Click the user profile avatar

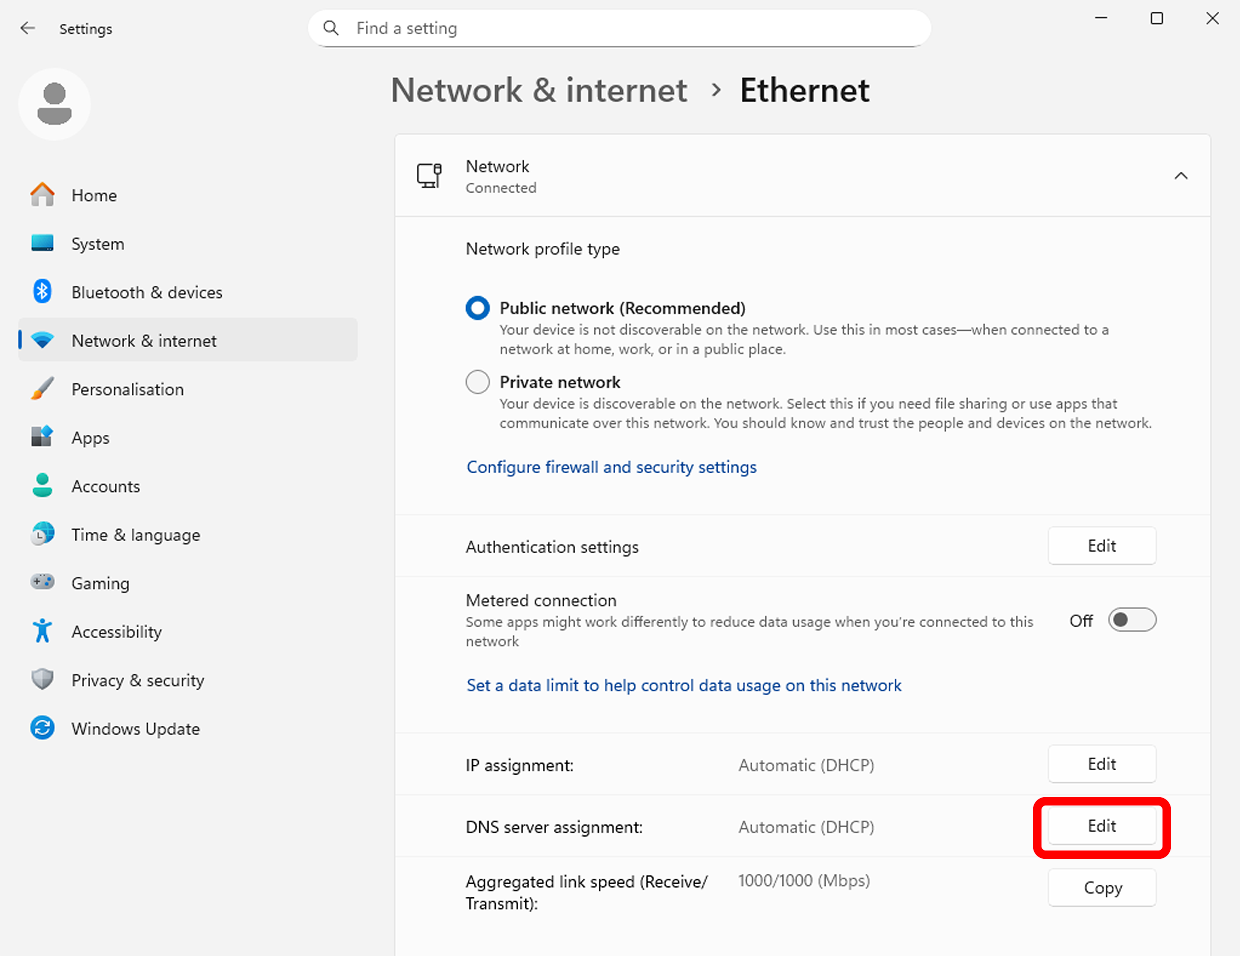click(54, 104)
